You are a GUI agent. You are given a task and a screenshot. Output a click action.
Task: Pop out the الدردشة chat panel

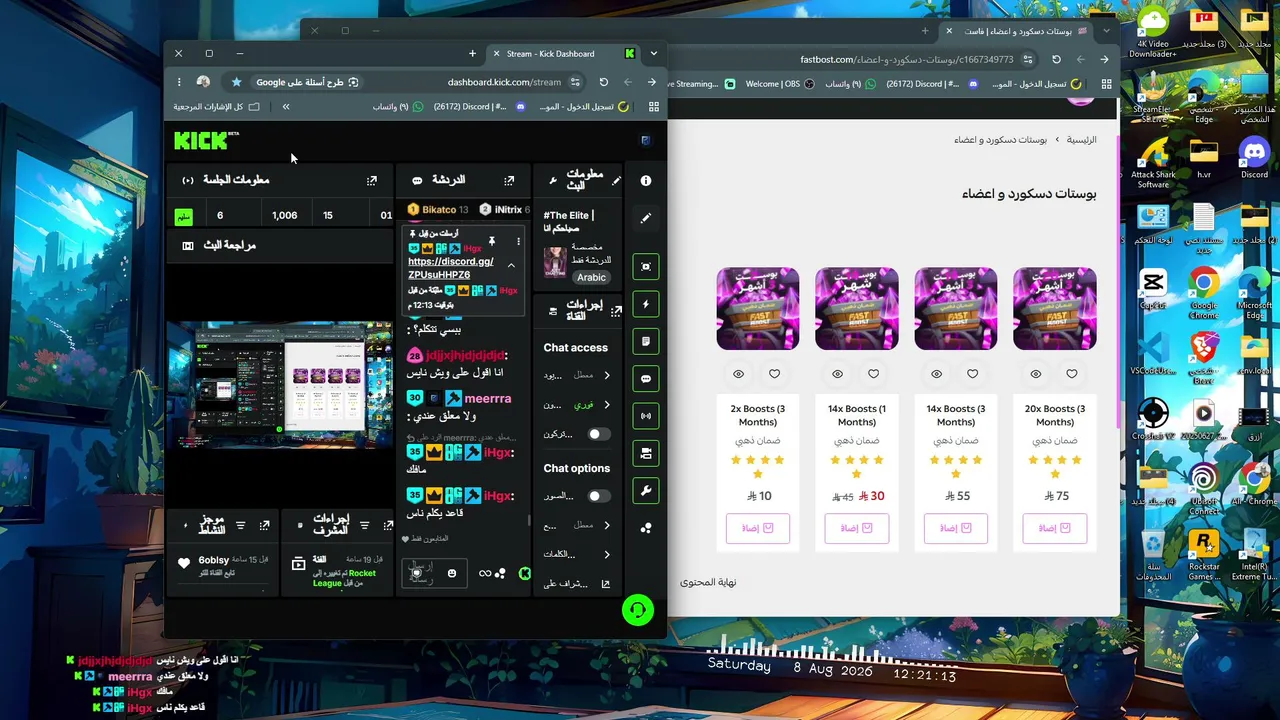[x=509, y=181]
